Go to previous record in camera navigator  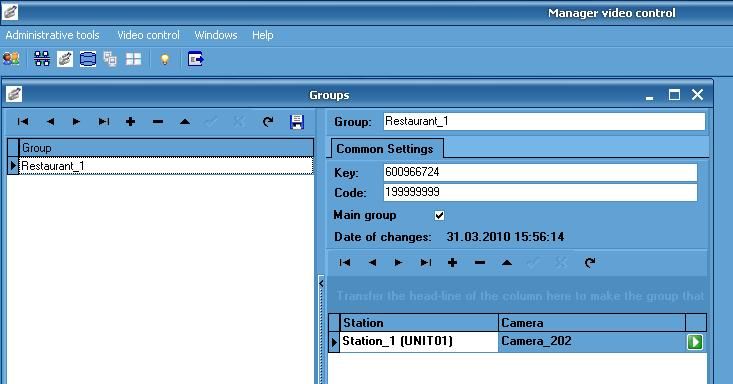pos(372,263)
